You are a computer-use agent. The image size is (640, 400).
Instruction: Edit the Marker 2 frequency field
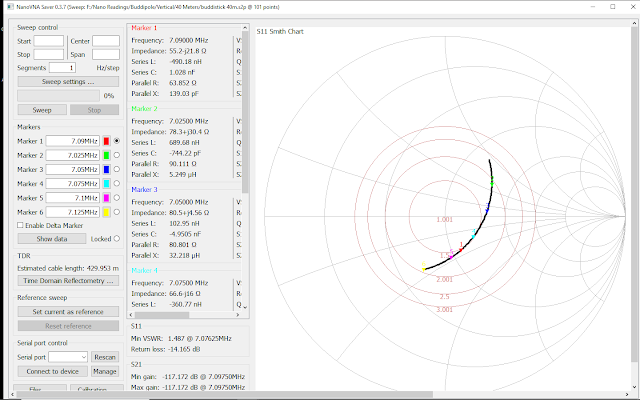73,156
